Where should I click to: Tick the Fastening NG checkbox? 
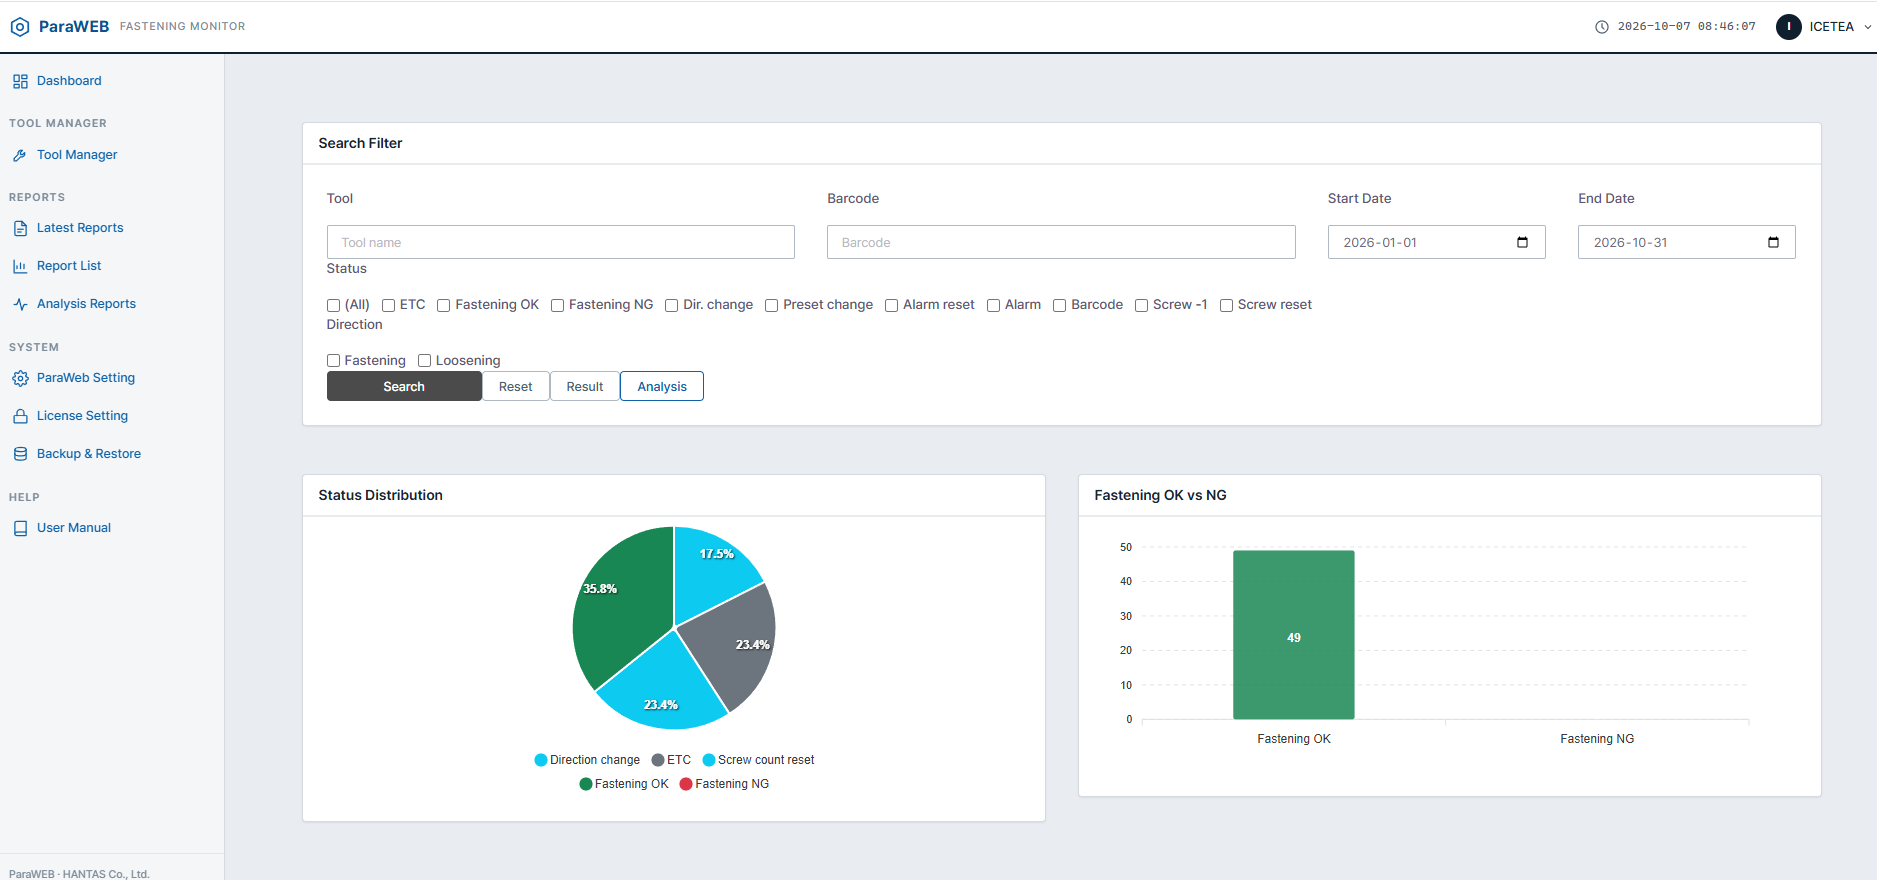click(558, 305)
